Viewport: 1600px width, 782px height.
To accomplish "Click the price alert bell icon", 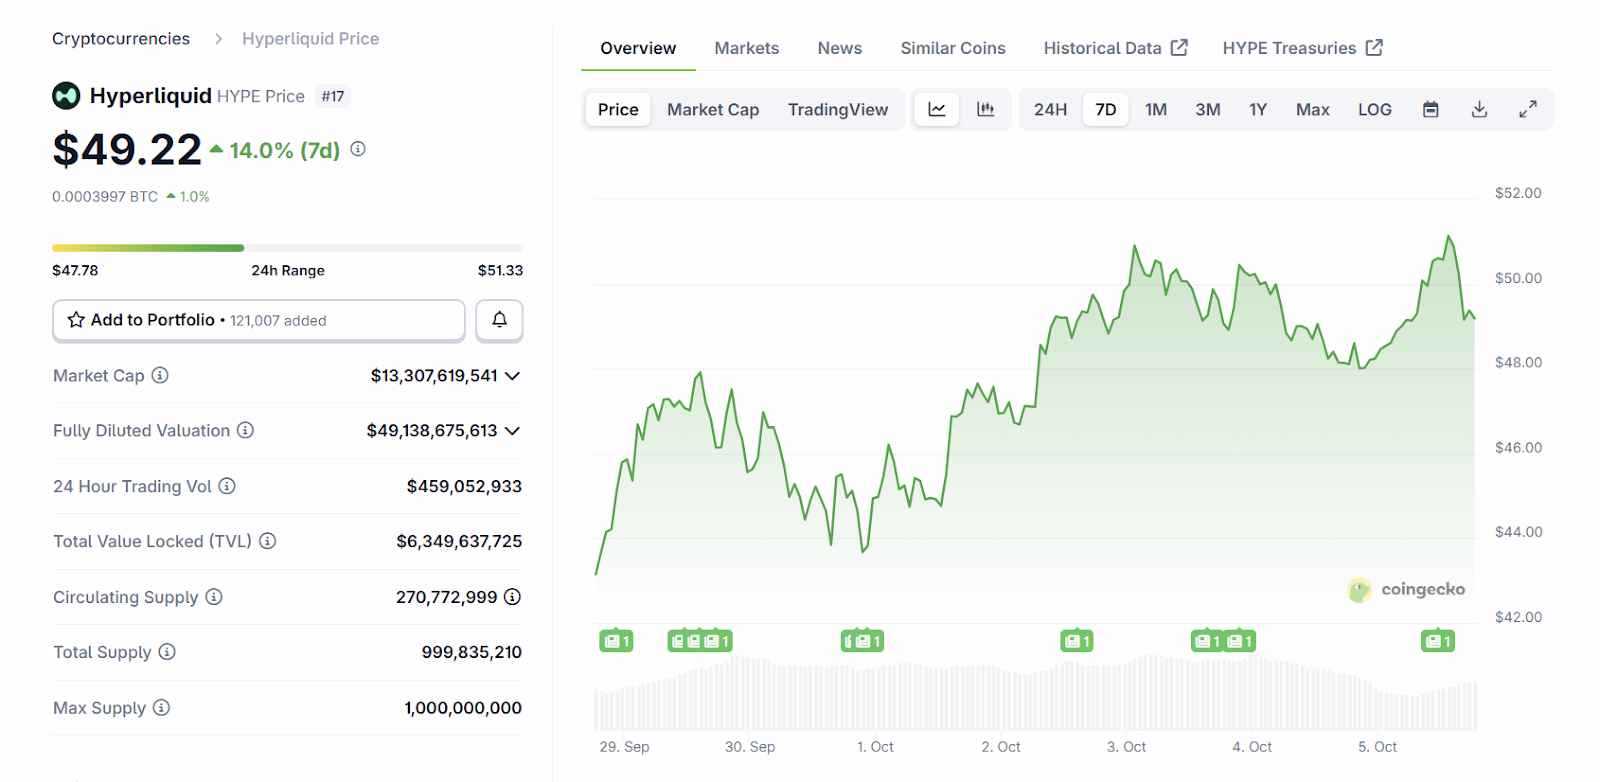I will (x=499, y=320).
